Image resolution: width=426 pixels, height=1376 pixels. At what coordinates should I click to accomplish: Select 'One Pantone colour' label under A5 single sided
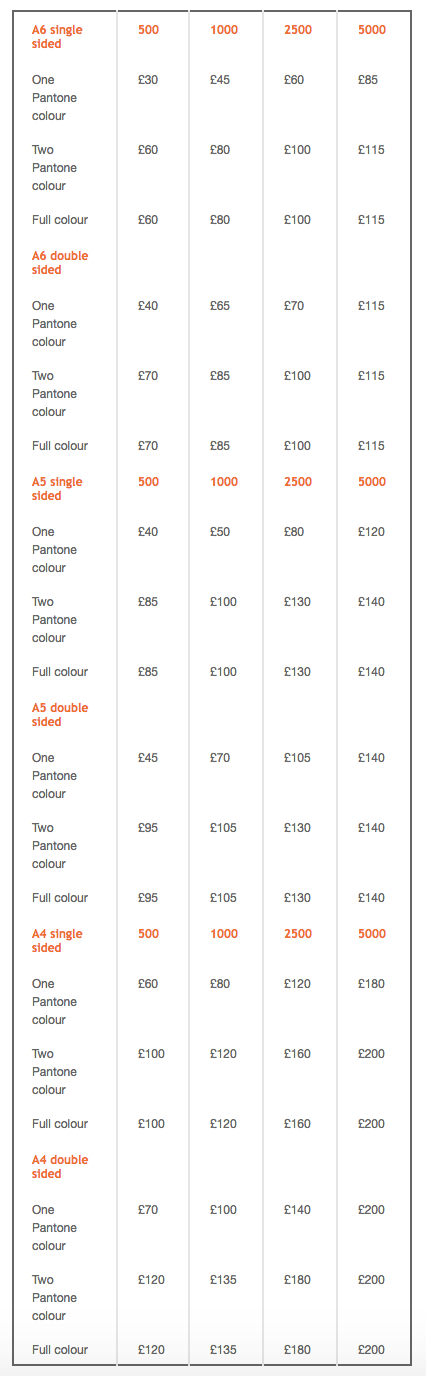[54, 550]
